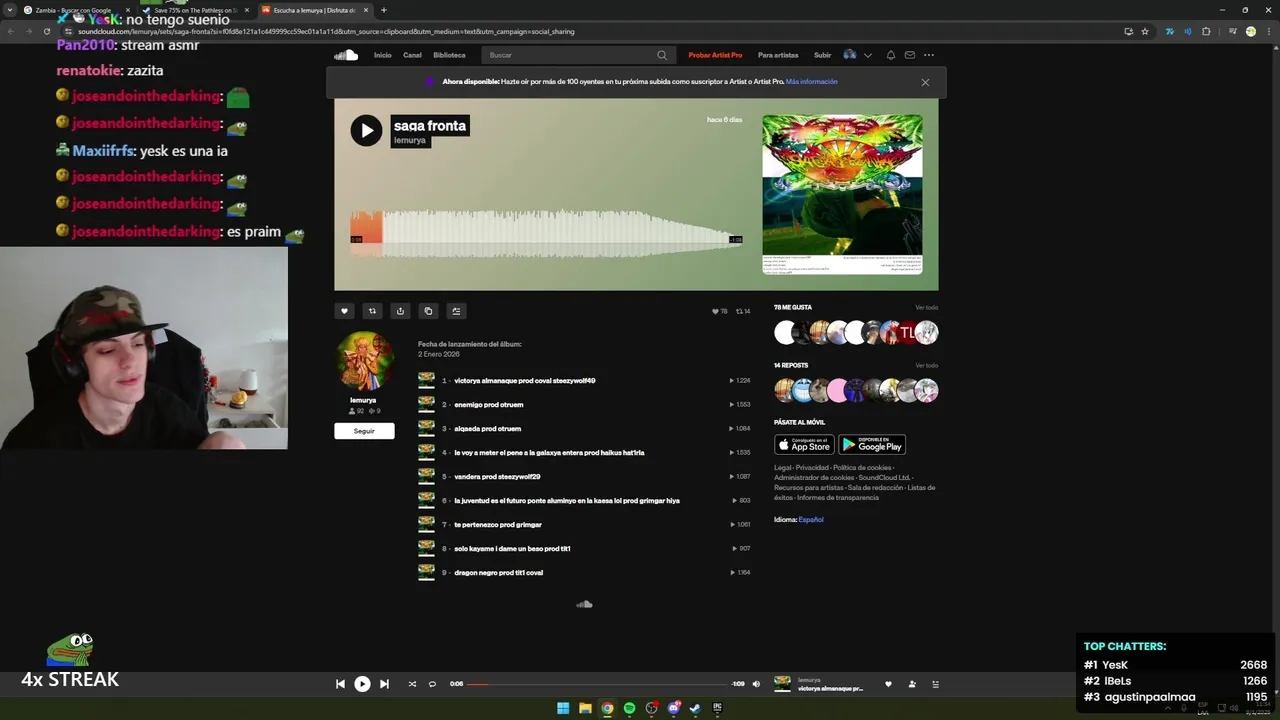Open File Explorer from the taskbar
The image size is (1280, 720).
click(x=585, y=708)
